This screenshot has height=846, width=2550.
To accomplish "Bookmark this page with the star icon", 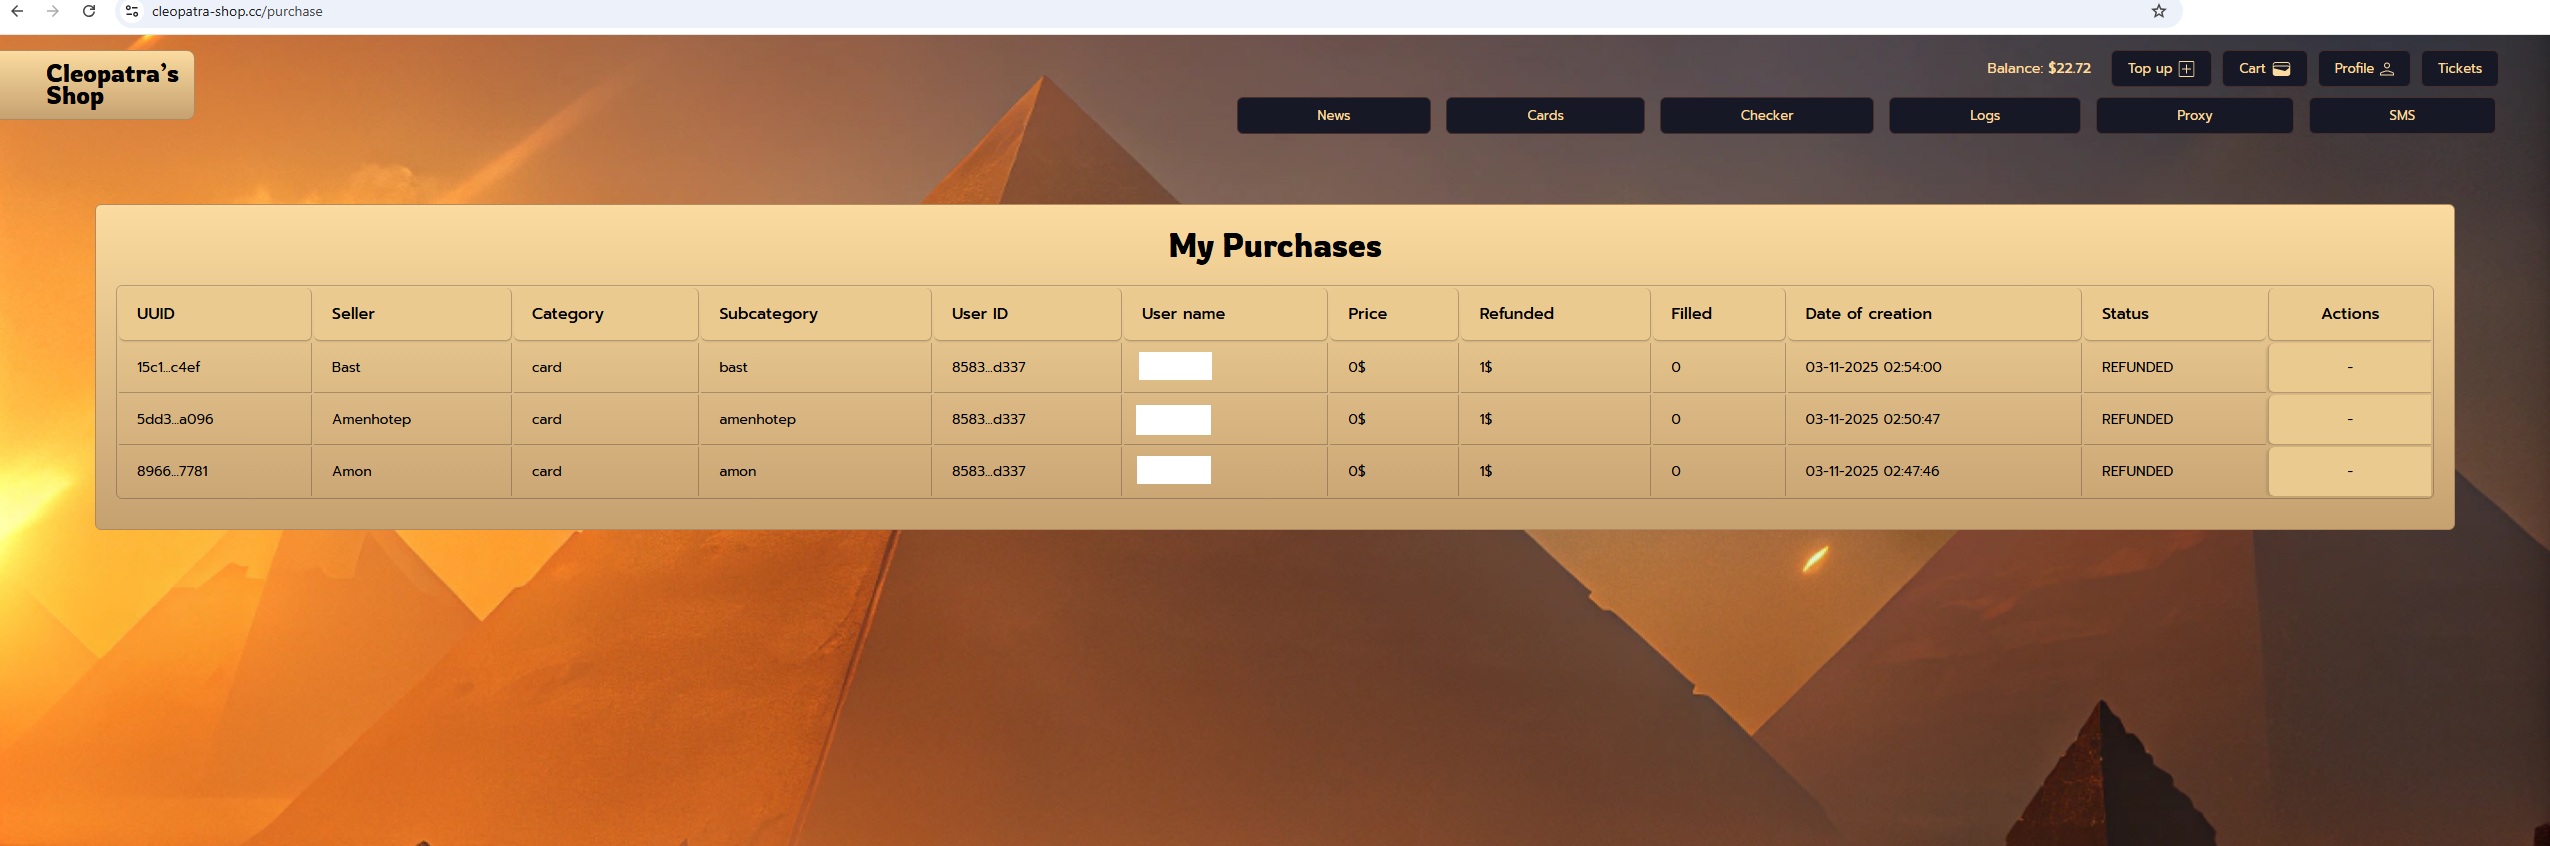I will pyautogui.click(x=2158, y=11).
